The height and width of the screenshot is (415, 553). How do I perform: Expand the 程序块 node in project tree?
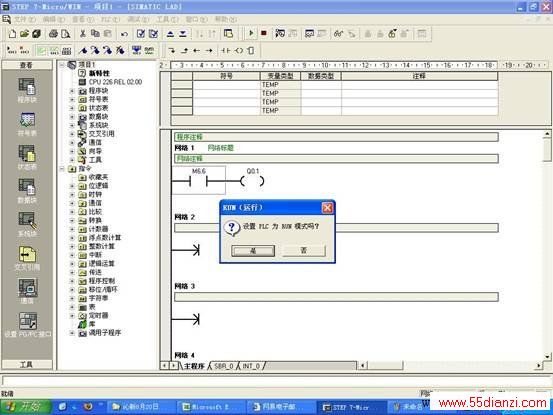point(72,91)
